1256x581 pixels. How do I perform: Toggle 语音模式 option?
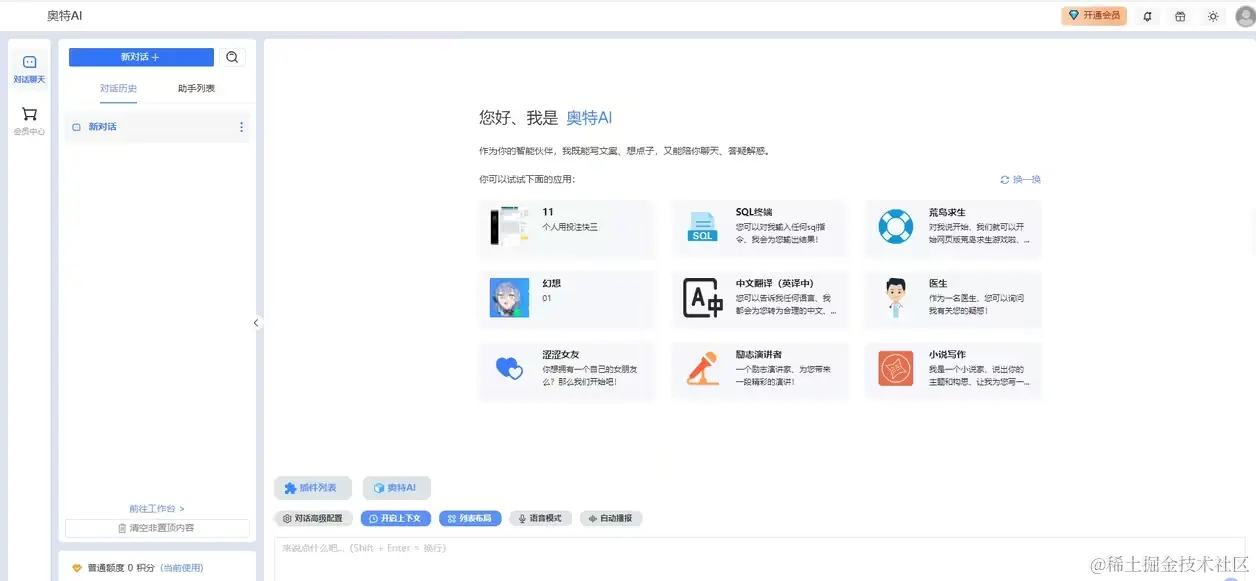tap(541, 518)
